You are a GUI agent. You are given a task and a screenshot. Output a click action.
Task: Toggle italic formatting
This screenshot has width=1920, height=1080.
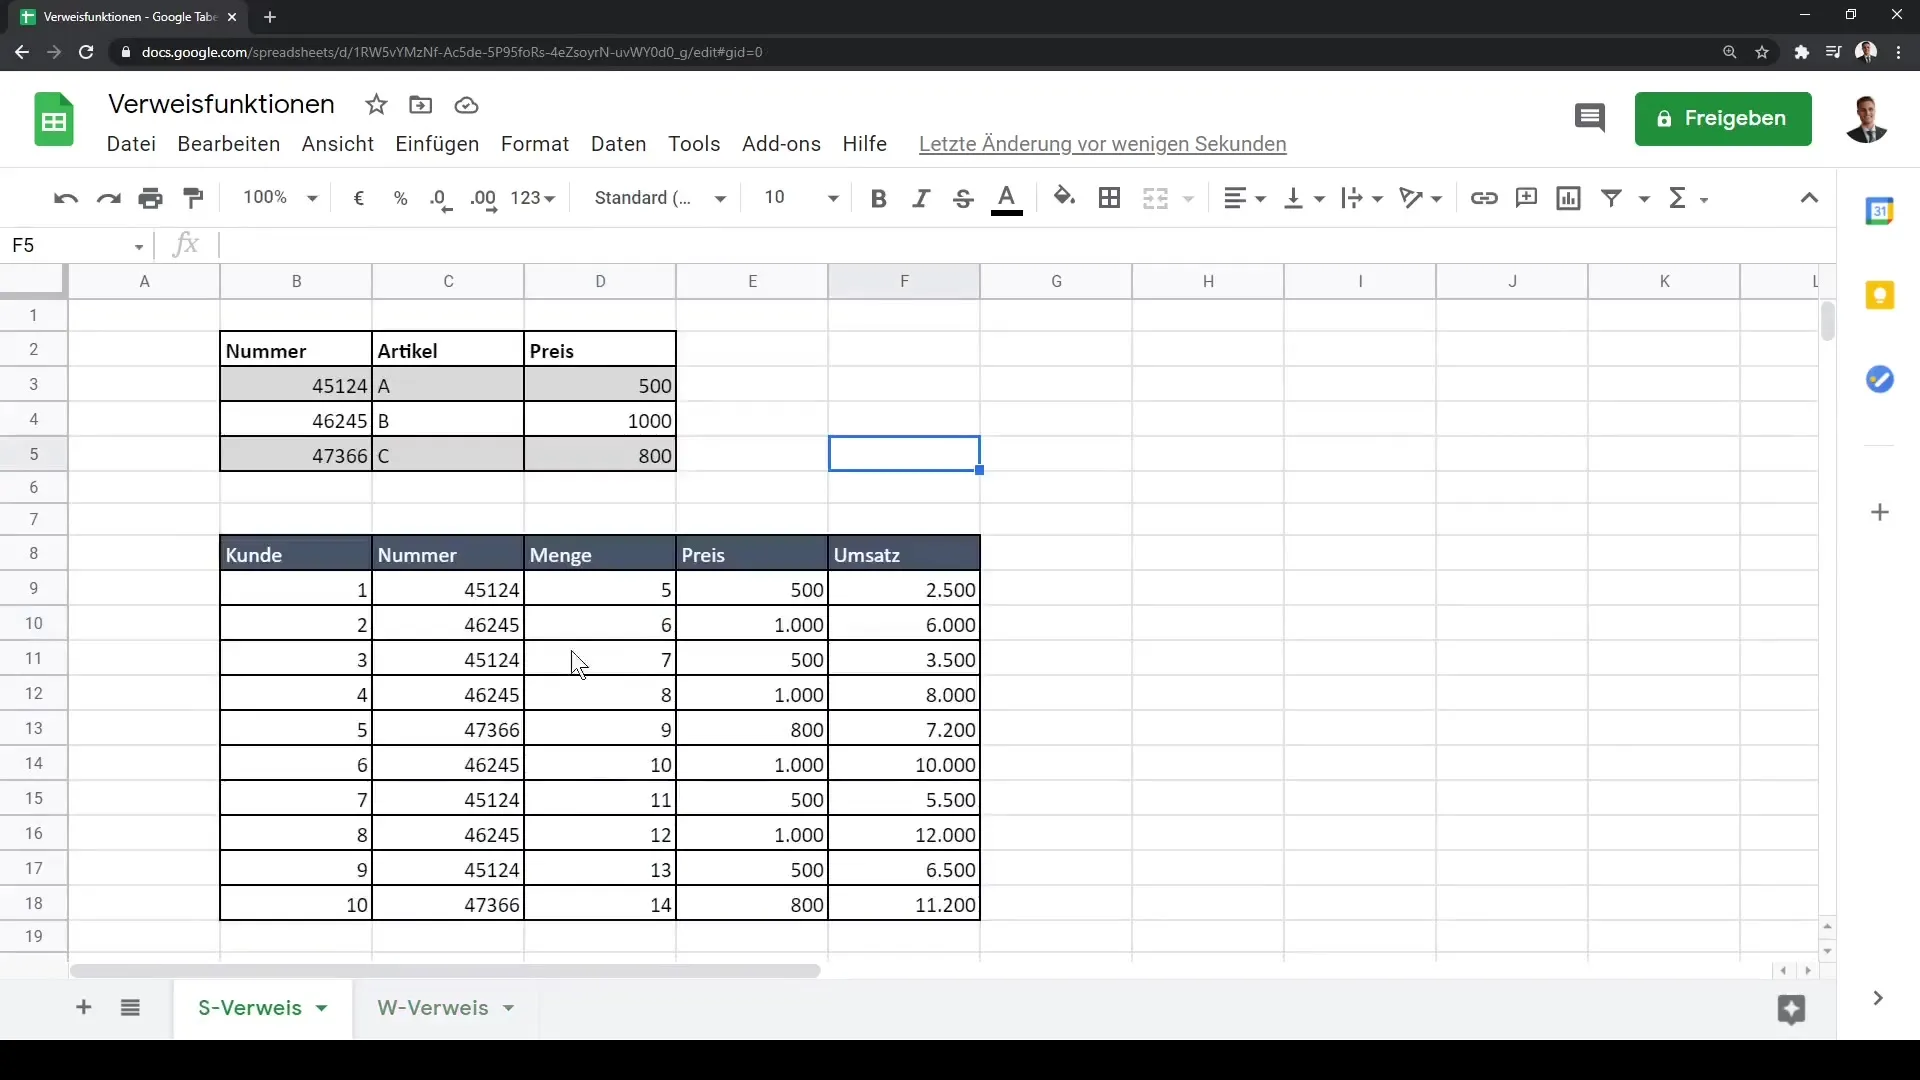click(x=921, y=198)
